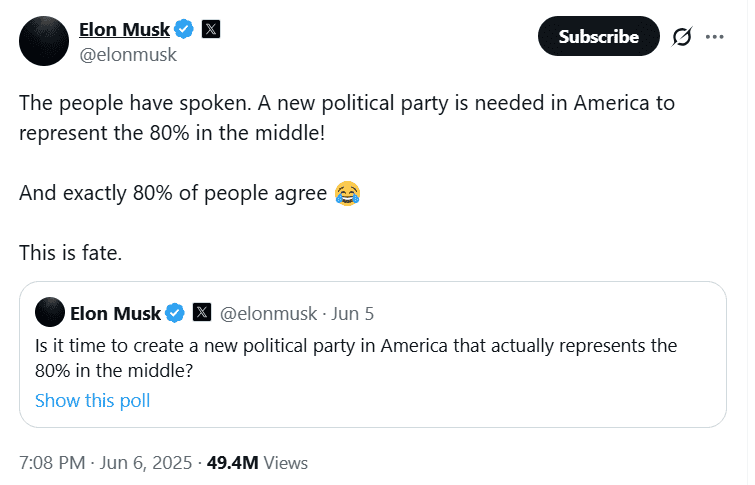Image resolution: width=755 pixels, height=485 pixels.
Task: Click the @elonmusk handle in the quoted post
Action: (267, 313)
